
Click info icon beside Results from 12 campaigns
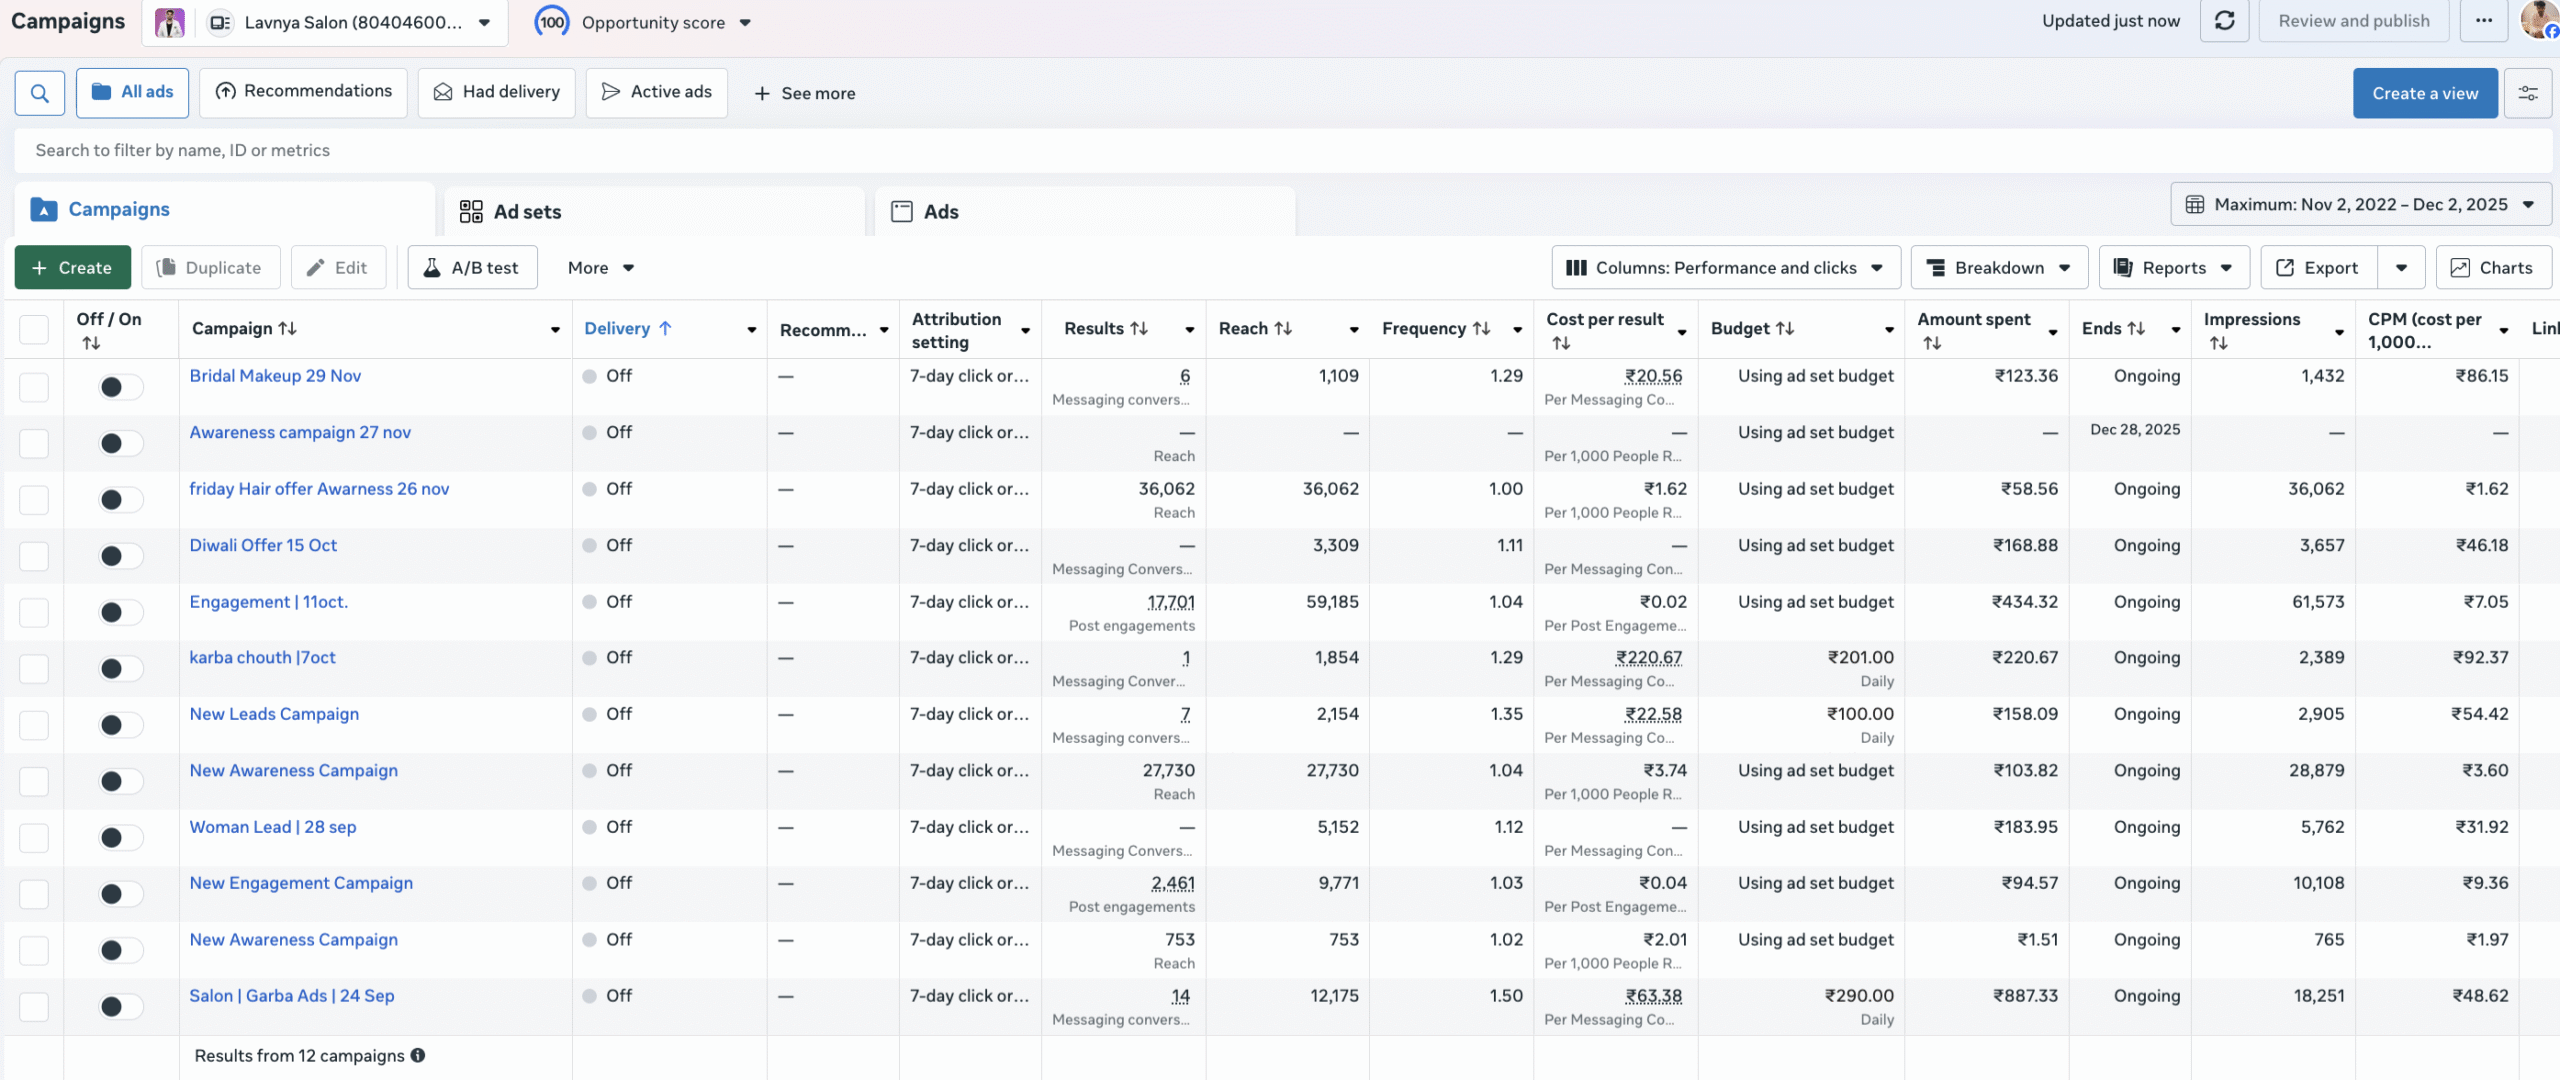418,1055
